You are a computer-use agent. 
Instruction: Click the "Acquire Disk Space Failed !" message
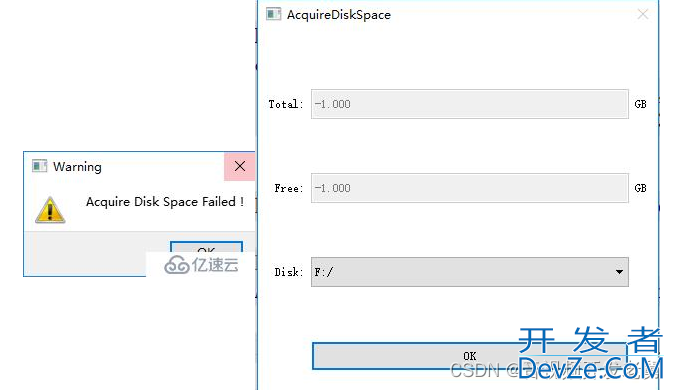click(x=165, y=202)
